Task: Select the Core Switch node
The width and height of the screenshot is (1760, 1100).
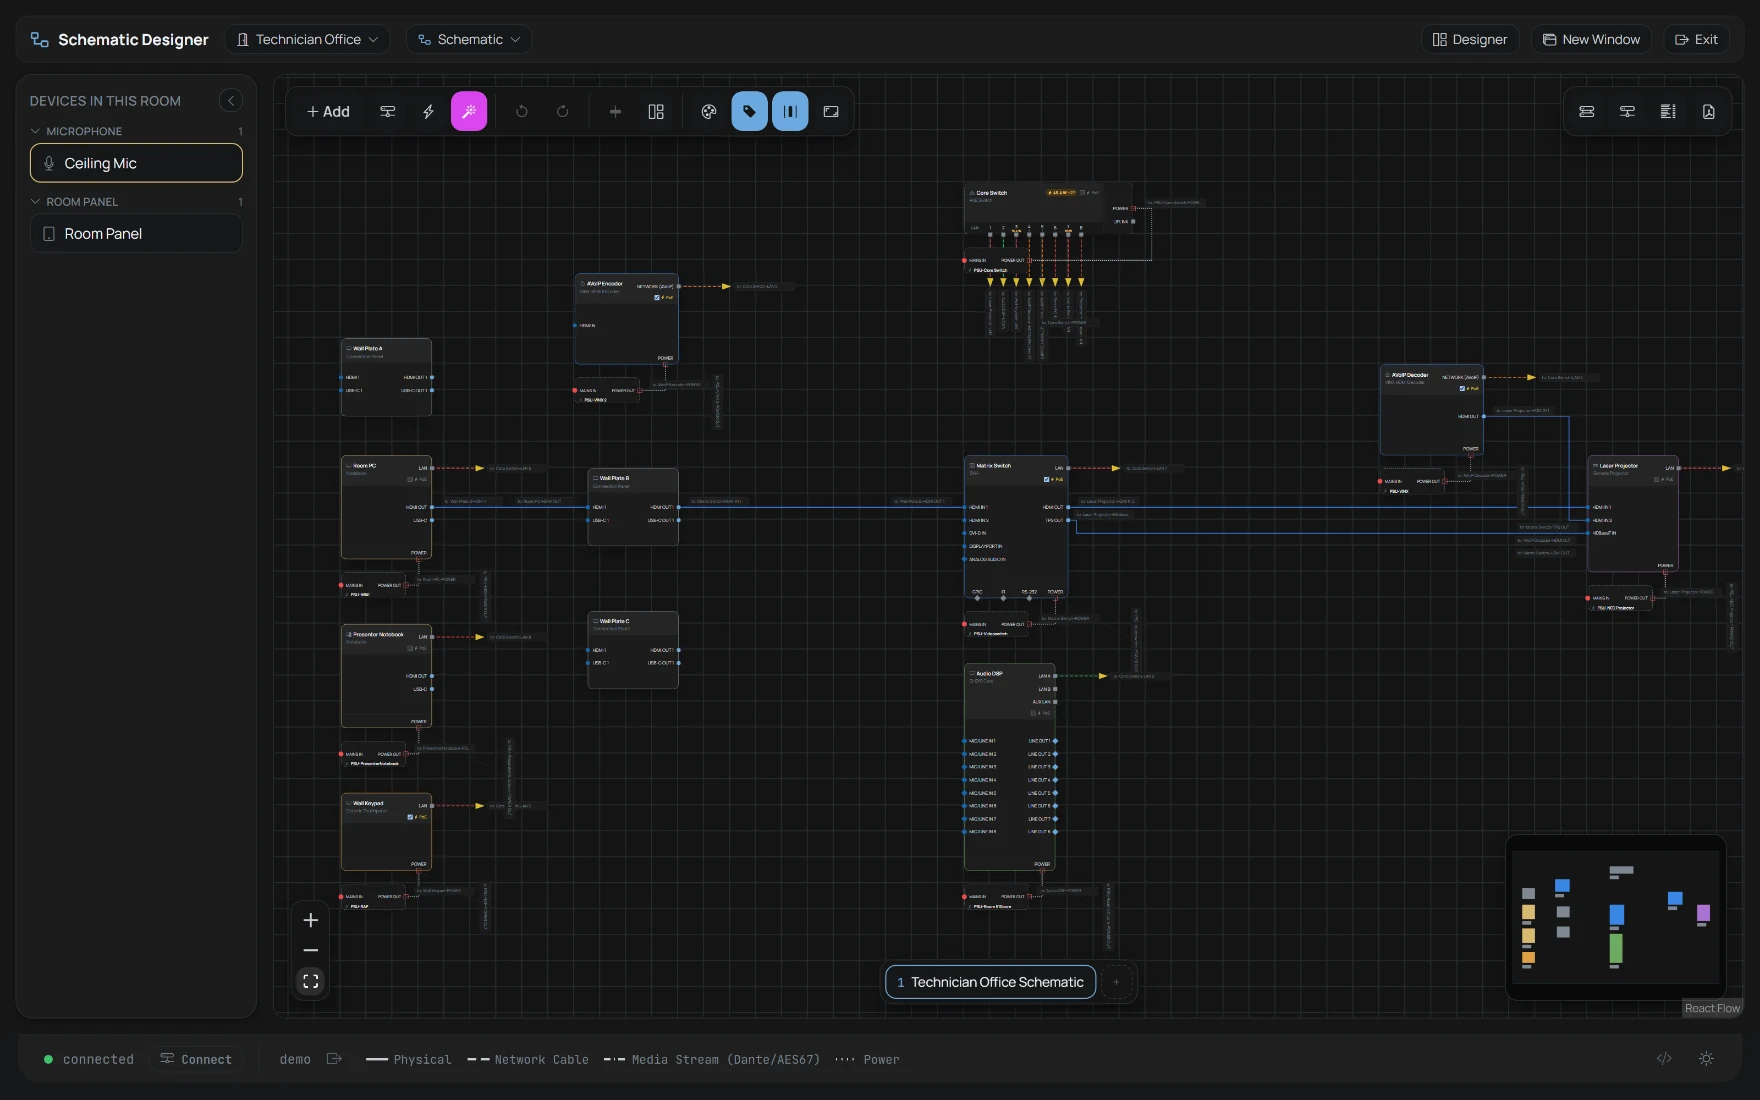Action: tap(1048, 208)
